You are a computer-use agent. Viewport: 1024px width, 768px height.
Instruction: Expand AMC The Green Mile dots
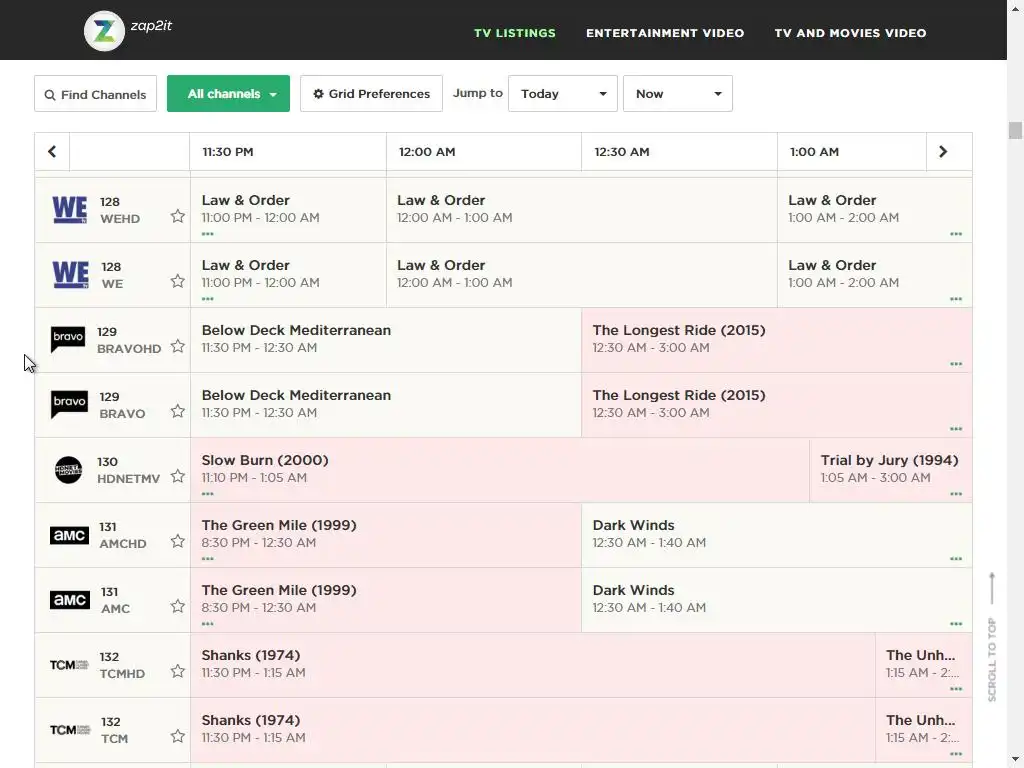click(208, 624)
